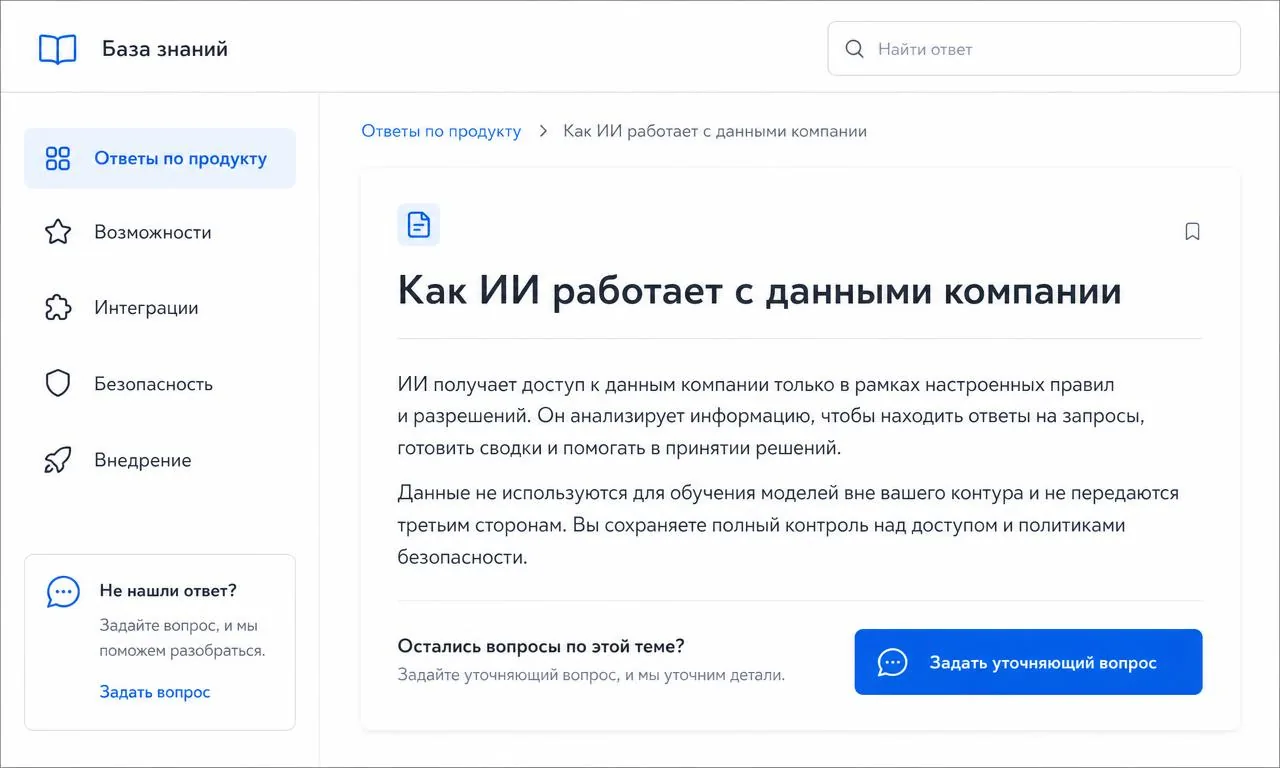Click paragraph starting with ИИ получает доступ
The image size is (1280, 768).
(770, 416)
